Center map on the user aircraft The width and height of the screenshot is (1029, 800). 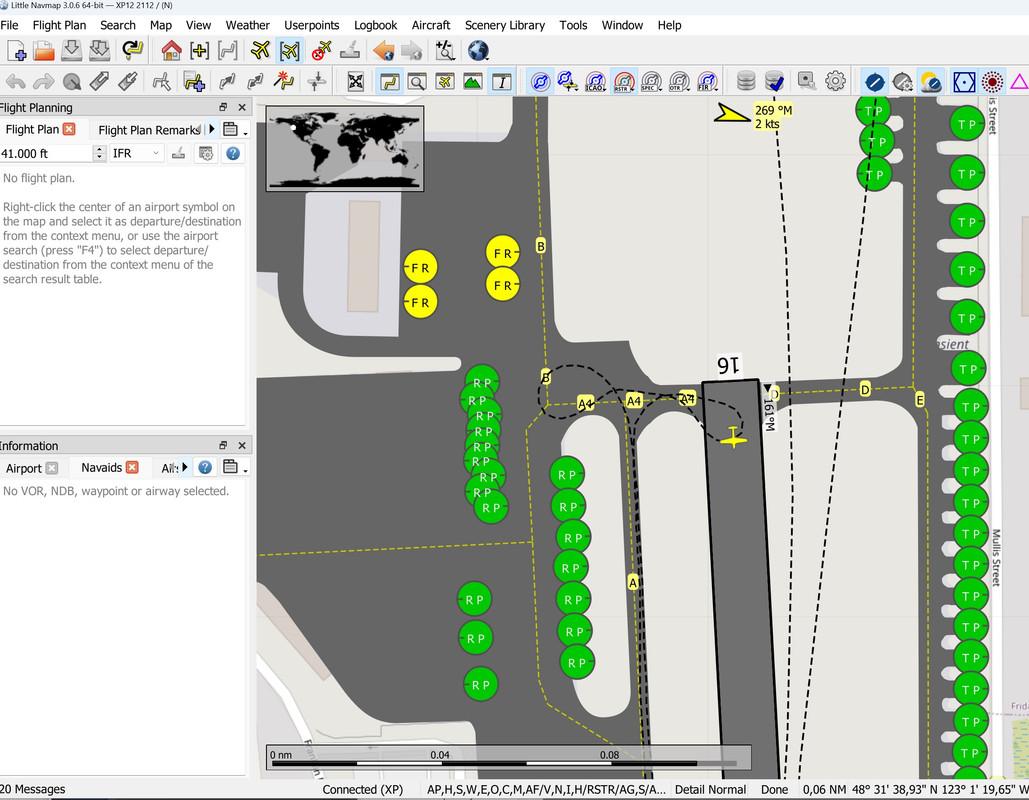[x=261, y=51]
